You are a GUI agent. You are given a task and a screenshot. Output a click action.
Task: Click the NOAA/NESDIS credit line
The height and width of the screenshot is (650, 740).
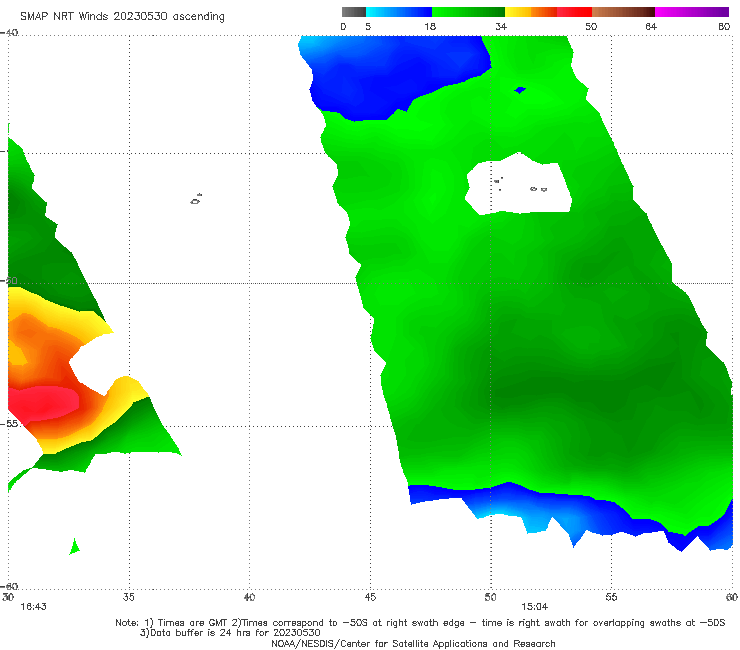(x=413, y=643)
